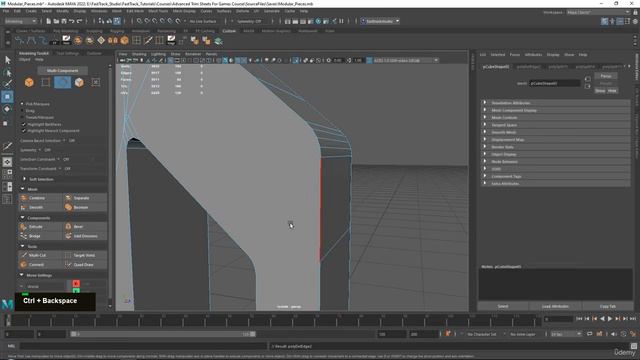The image size is (640, 360).
Task: Expand Smooth Mesh section
Action: click(555, 132)
